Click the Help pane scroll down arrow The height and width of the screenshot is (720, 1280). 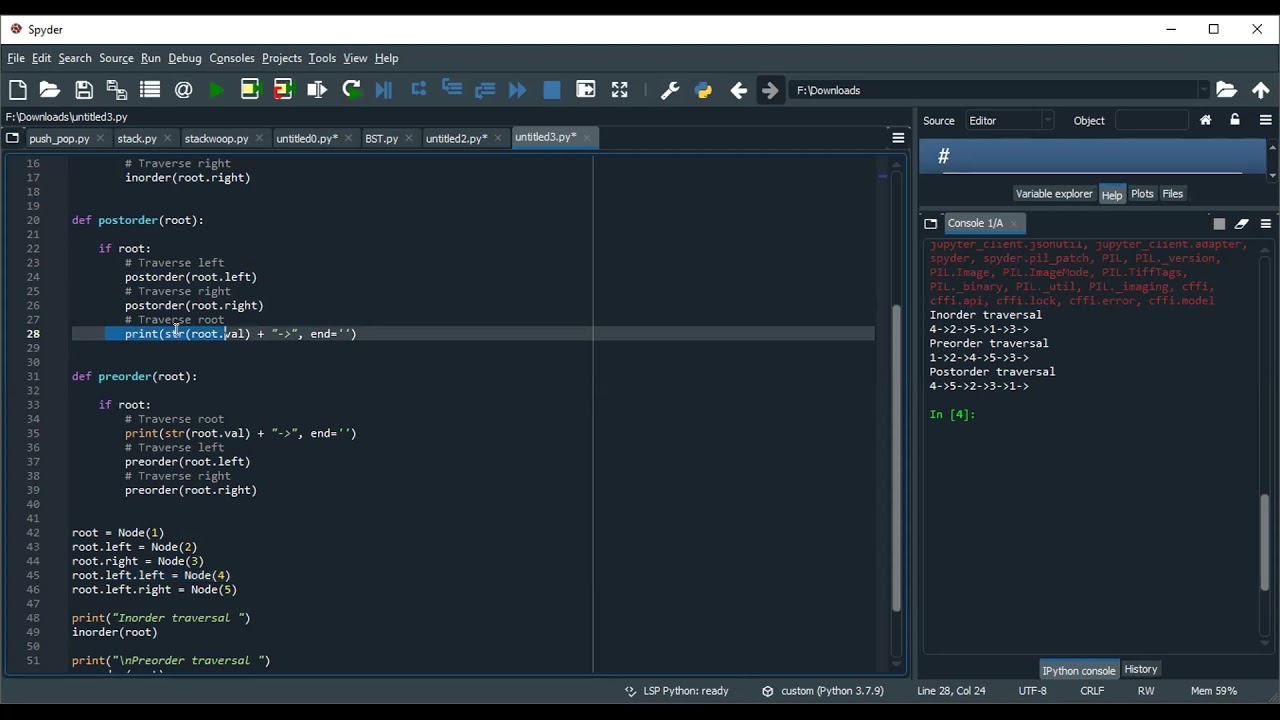tap(1272, 176)
